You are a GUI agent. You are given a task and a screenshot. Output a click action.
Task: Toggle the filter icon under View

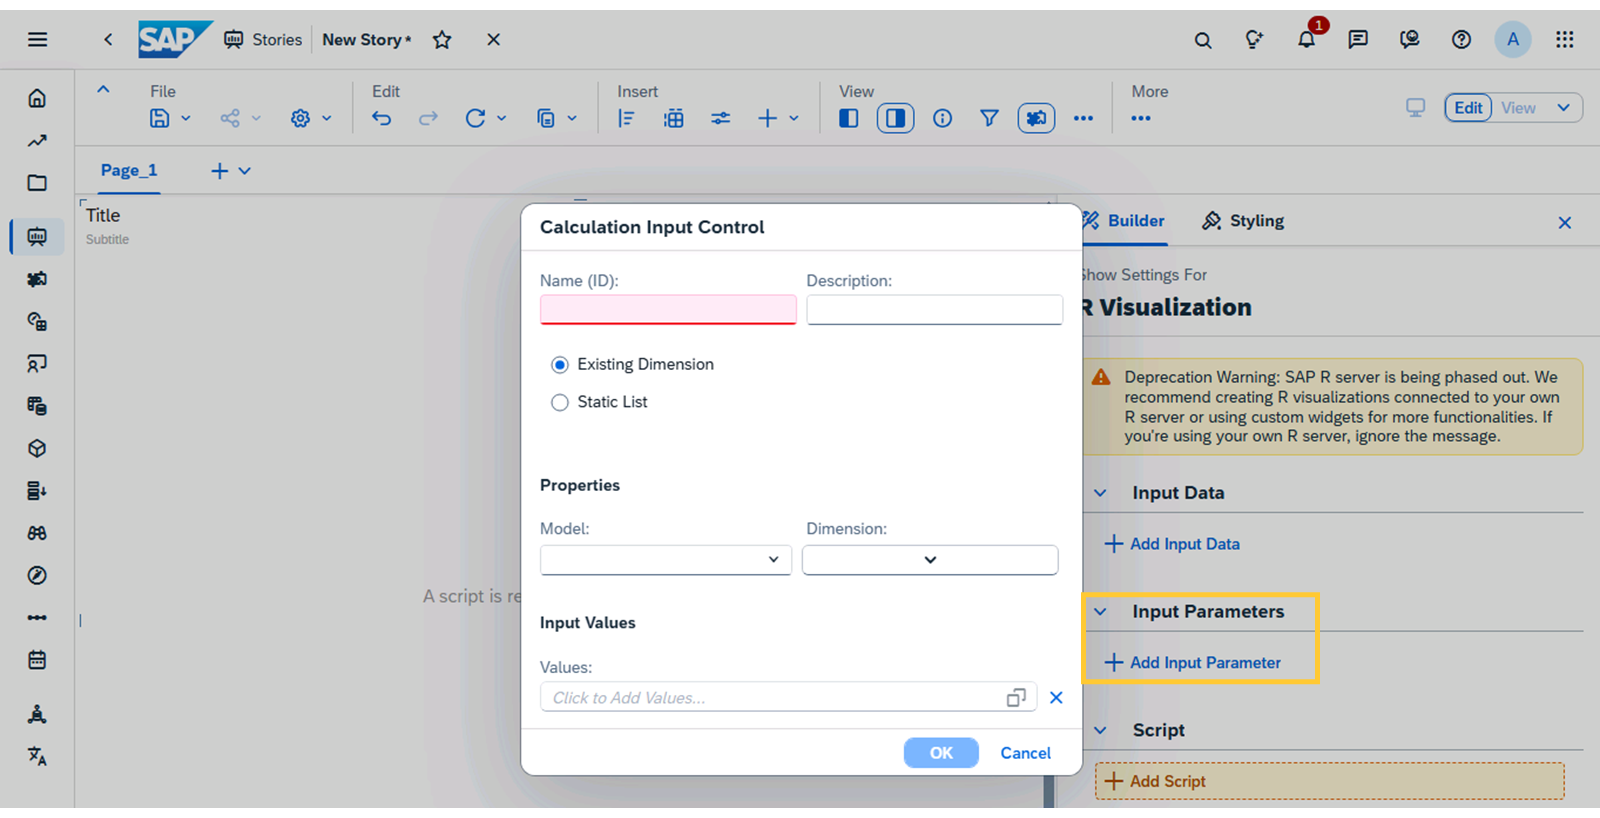point(989,118)
